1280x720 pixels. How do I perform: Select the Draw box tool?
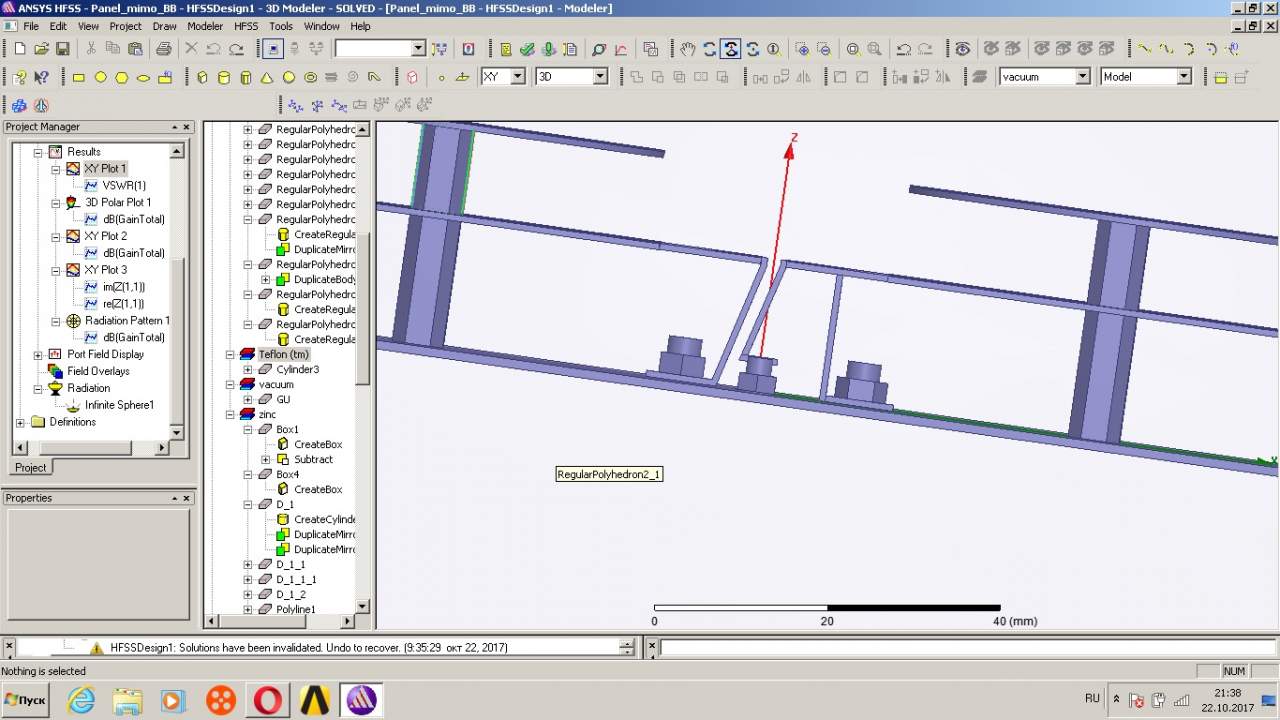click(x=202, y=77)
